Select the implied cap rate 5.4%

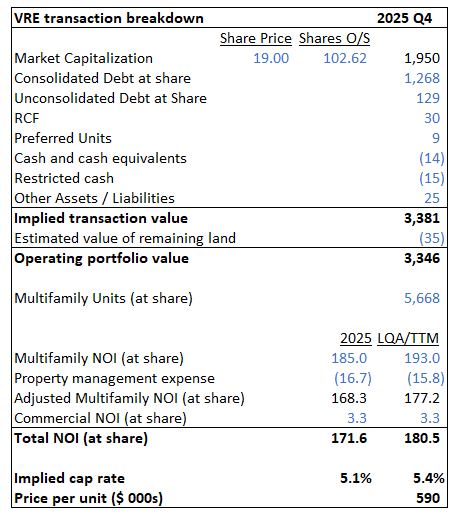click(x=429, y=478)
